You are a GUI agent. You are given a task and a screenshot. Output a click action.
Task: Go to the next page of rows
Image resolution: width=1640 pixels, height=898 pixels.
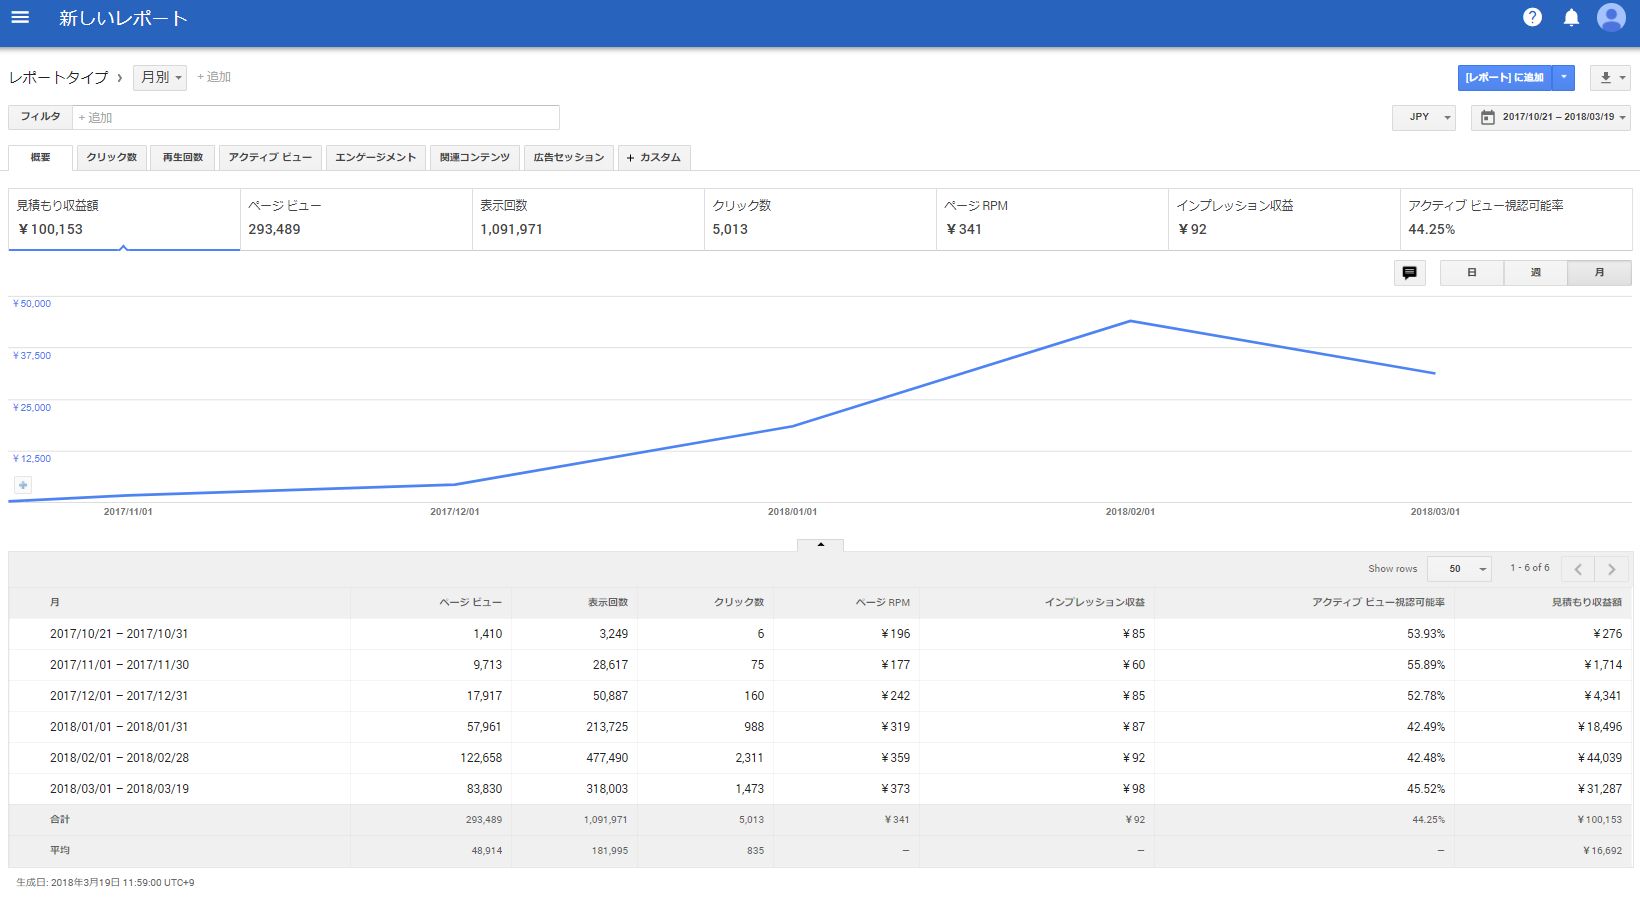[x=1611, y=569]
